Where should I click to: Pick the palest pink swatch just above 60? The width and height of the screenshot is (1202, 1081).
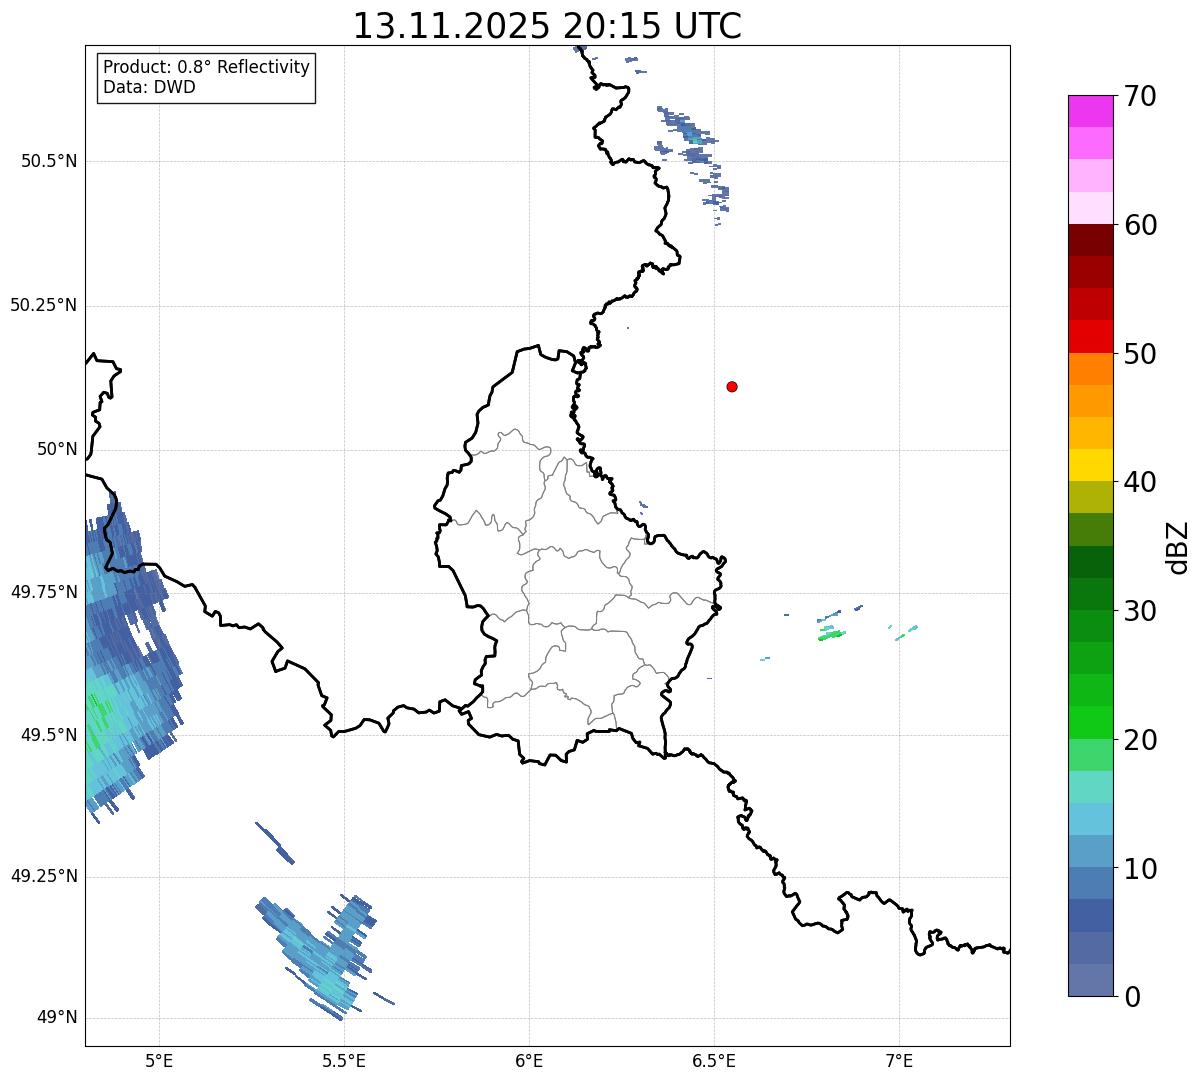[1091, 208]
